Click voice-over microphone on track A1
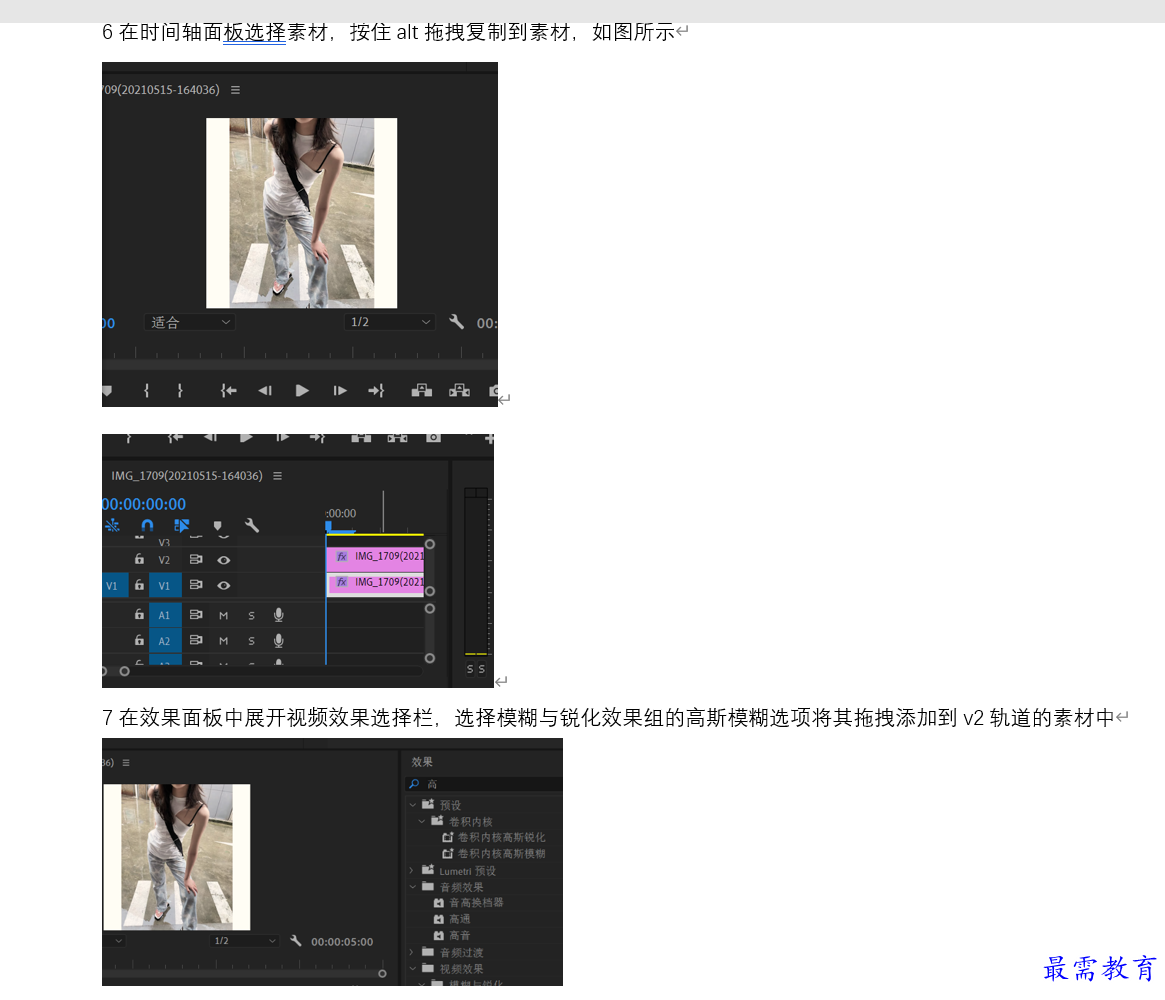 [279, 615]
